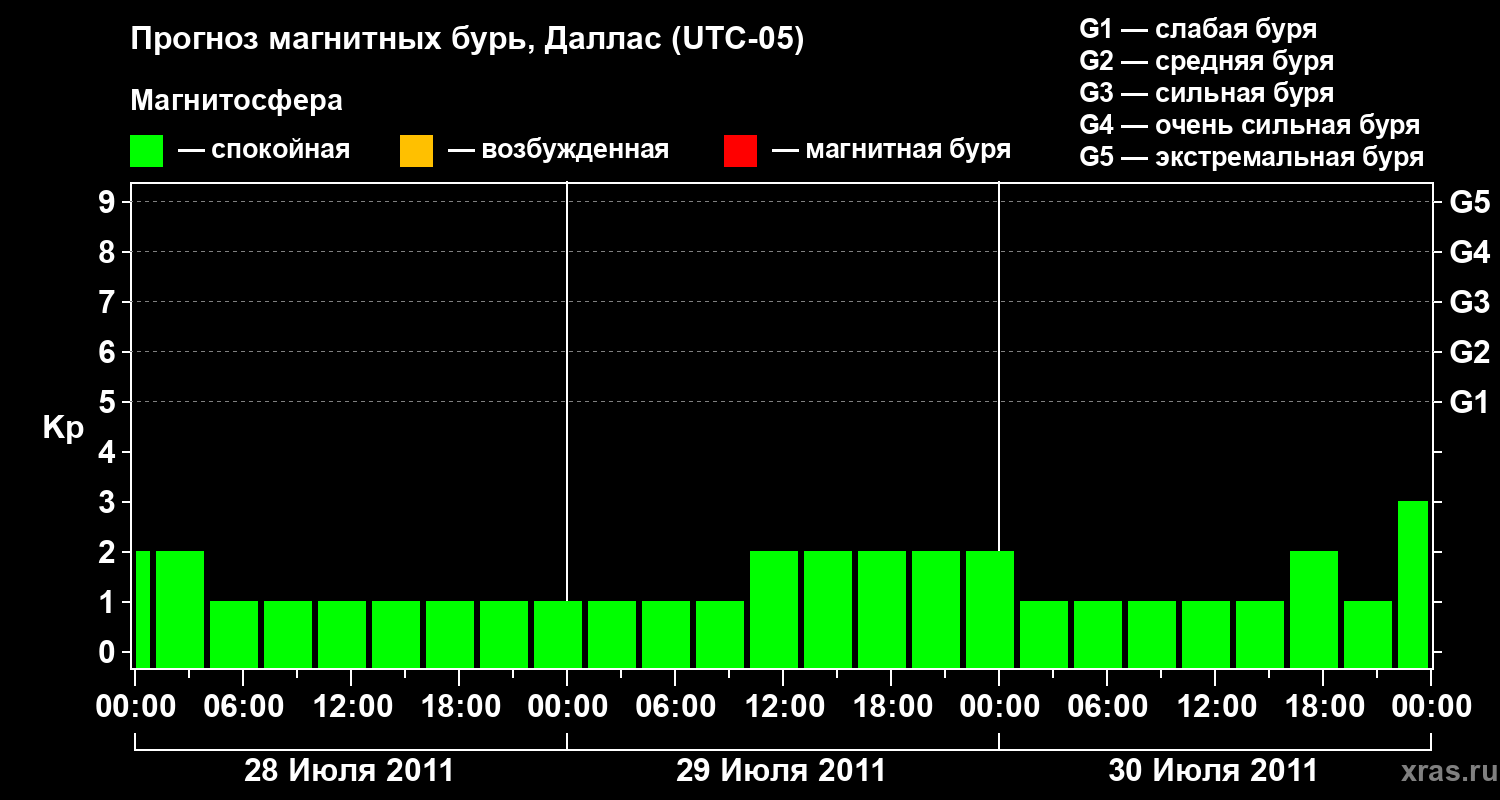Click the Kp 2 bar crossing midnight into 30 Июля
Image resolution: width=1500 pixels, height=800 pixels.
point(990,609)
